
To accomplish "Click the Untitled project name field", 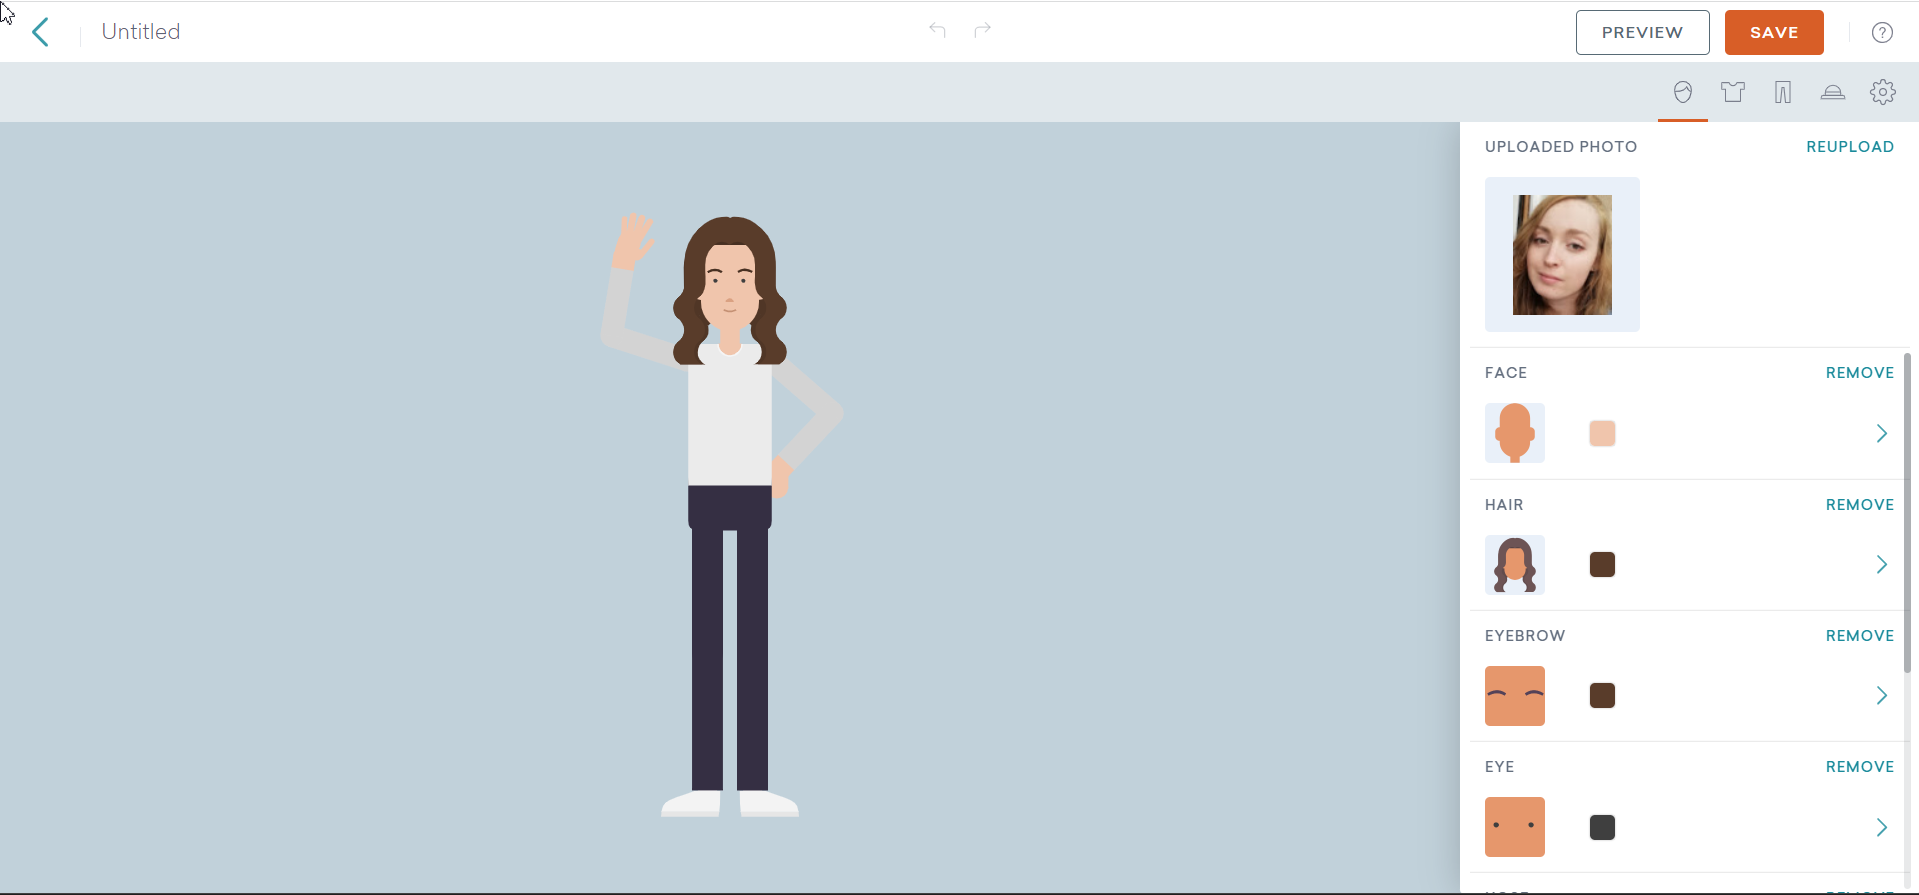I will pos(141,32).
